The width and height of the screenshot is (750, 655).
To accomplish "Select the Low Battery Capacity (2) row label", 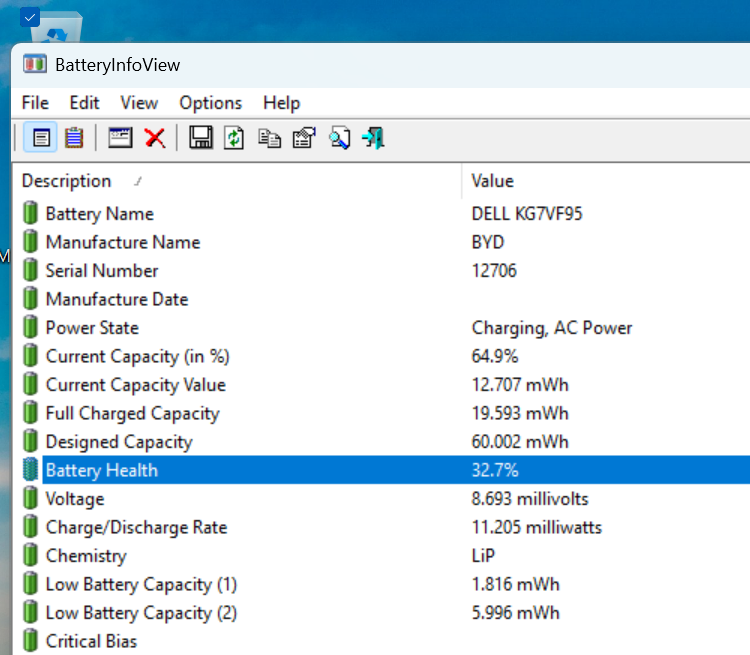I will (141, 613).
